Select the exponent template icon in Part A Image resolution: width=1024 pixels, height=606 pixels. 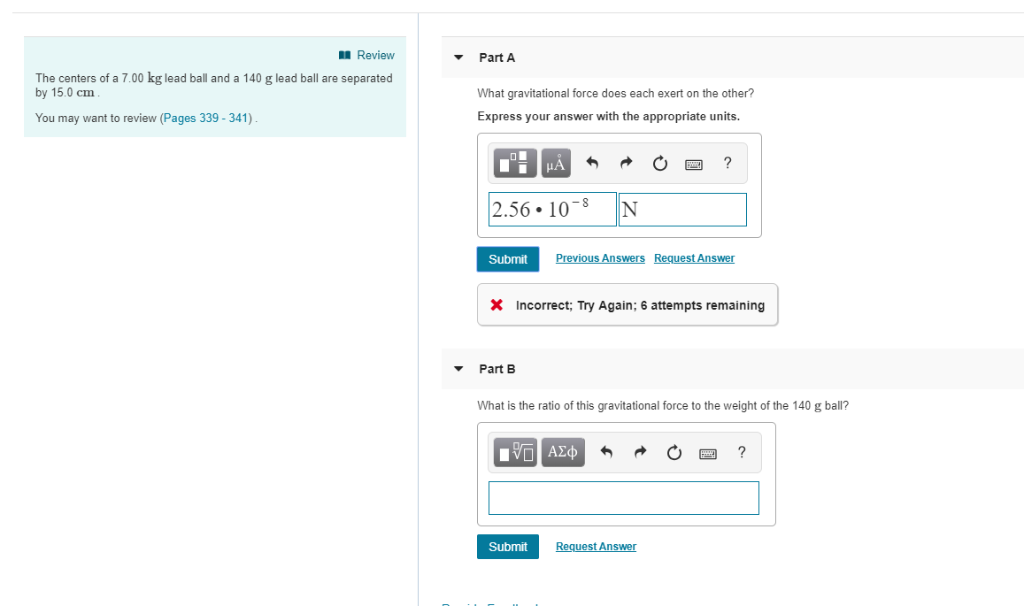514,163
